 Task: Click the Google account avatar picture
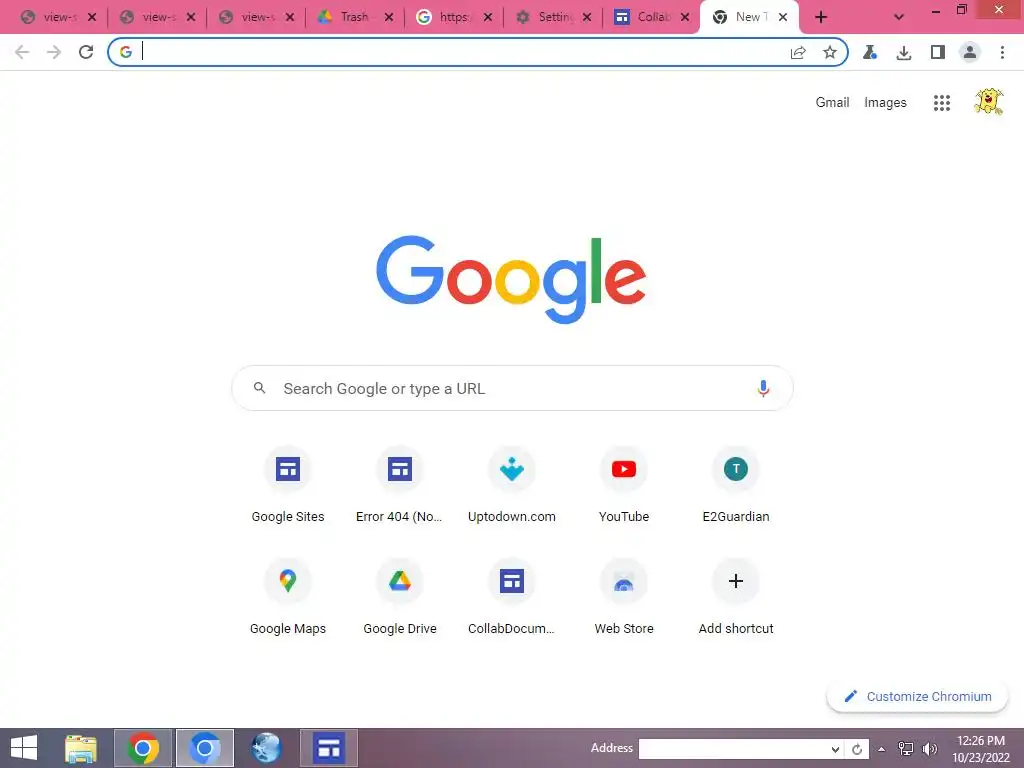coord(989,102)
